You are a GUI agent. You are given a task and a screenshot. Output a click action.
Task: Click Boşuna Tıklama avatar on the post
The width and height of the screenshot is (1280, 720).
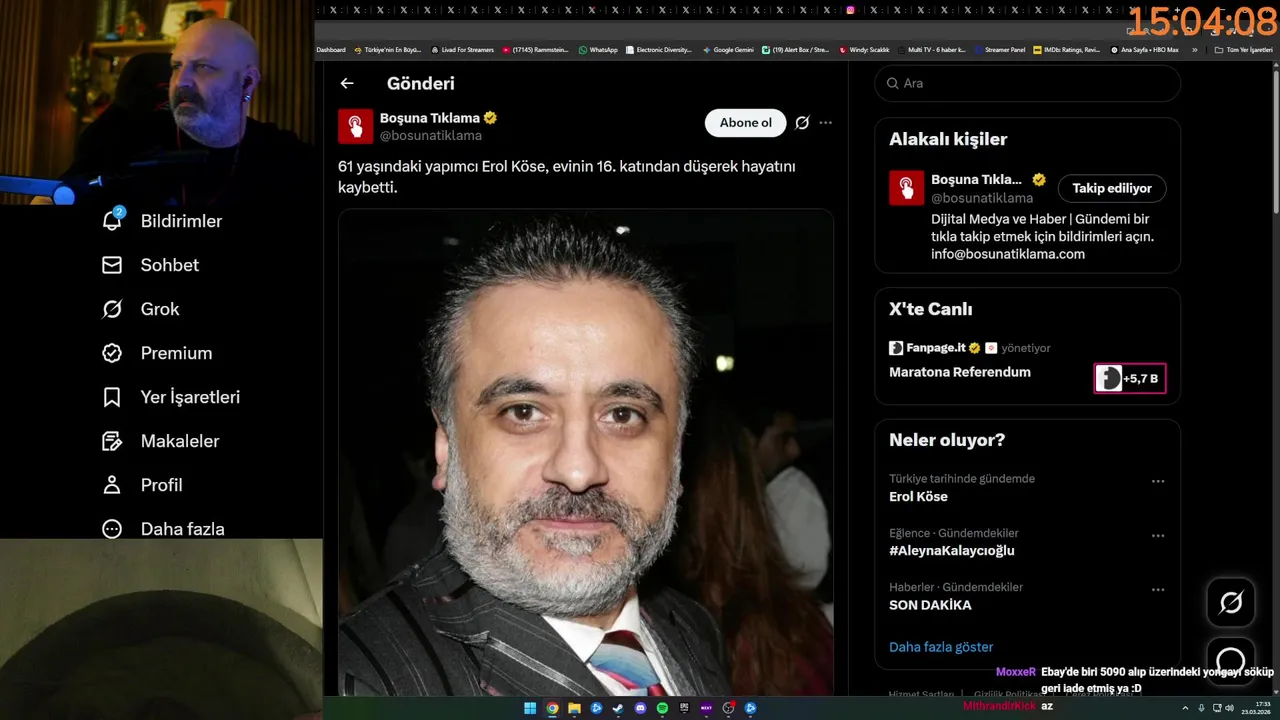356,126
